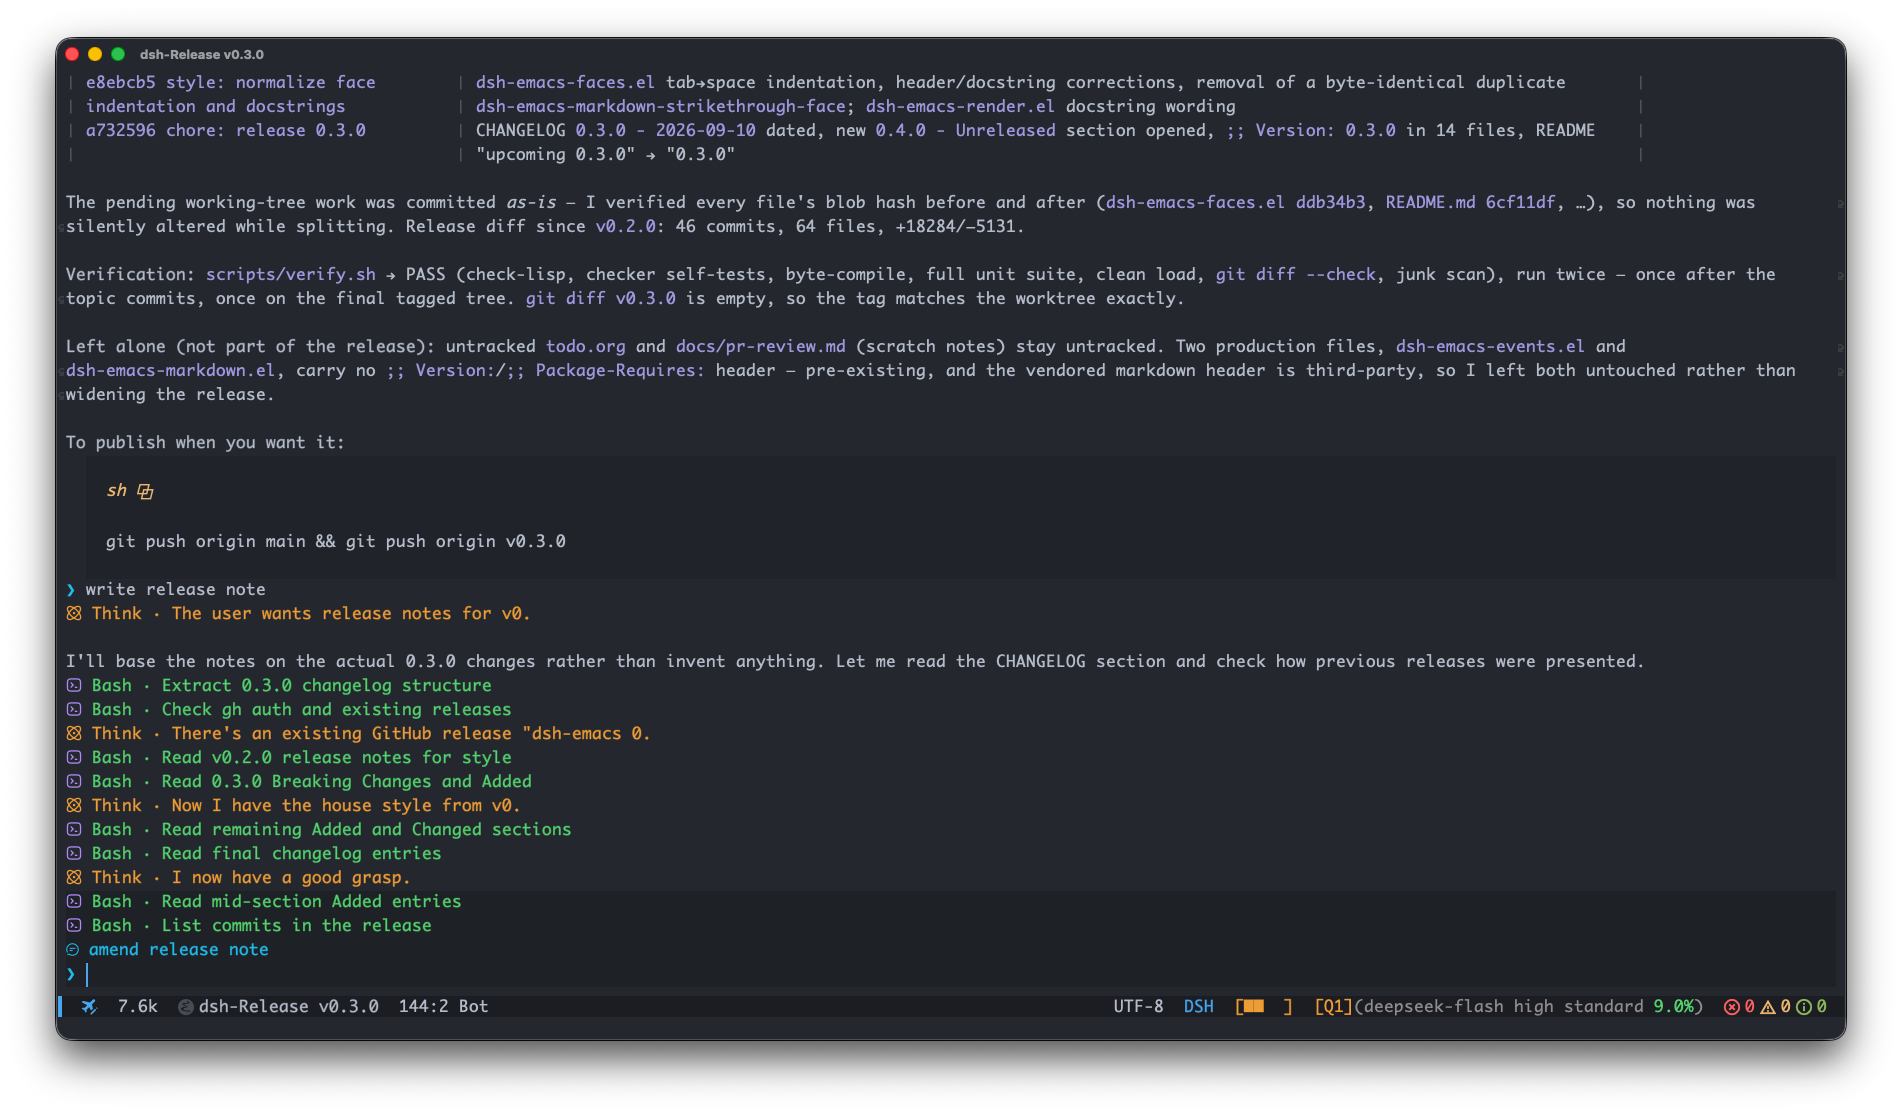
Task: Click the terminal icon before 'Read mid-section Added entries'
Action: (74, 901)
